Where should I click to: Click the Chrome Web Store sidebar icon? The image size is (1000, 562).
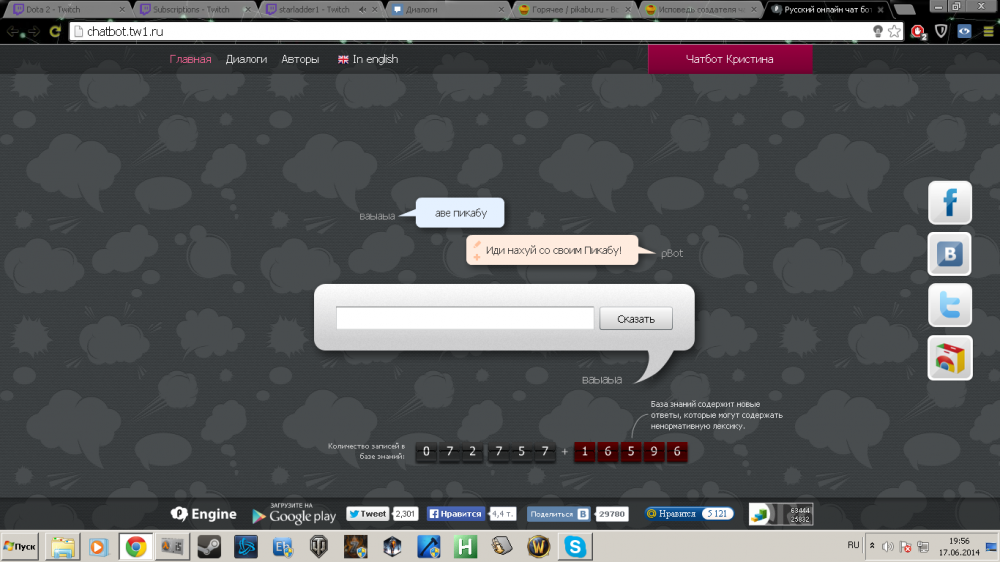tap(949, 358)
